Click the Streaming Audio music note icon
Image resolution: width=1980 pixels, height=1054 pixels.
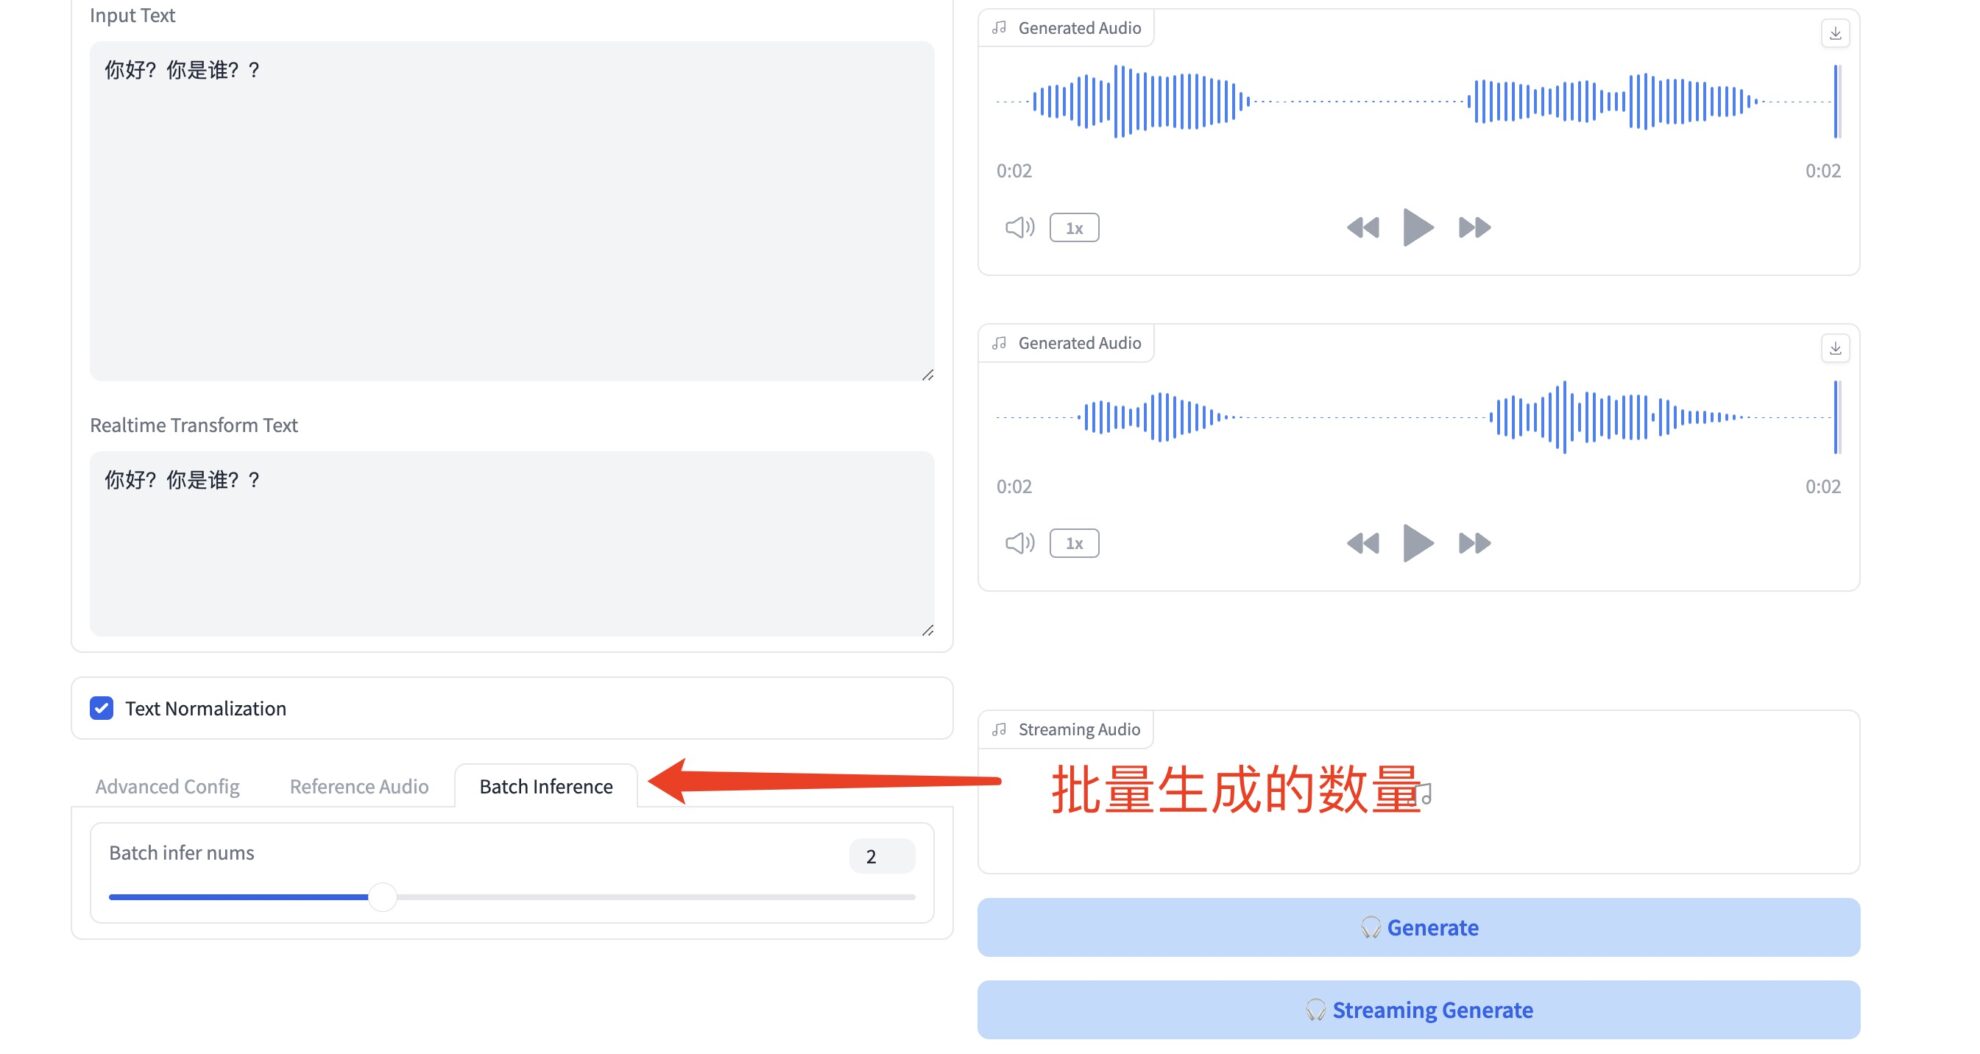(x=999, y=729)
